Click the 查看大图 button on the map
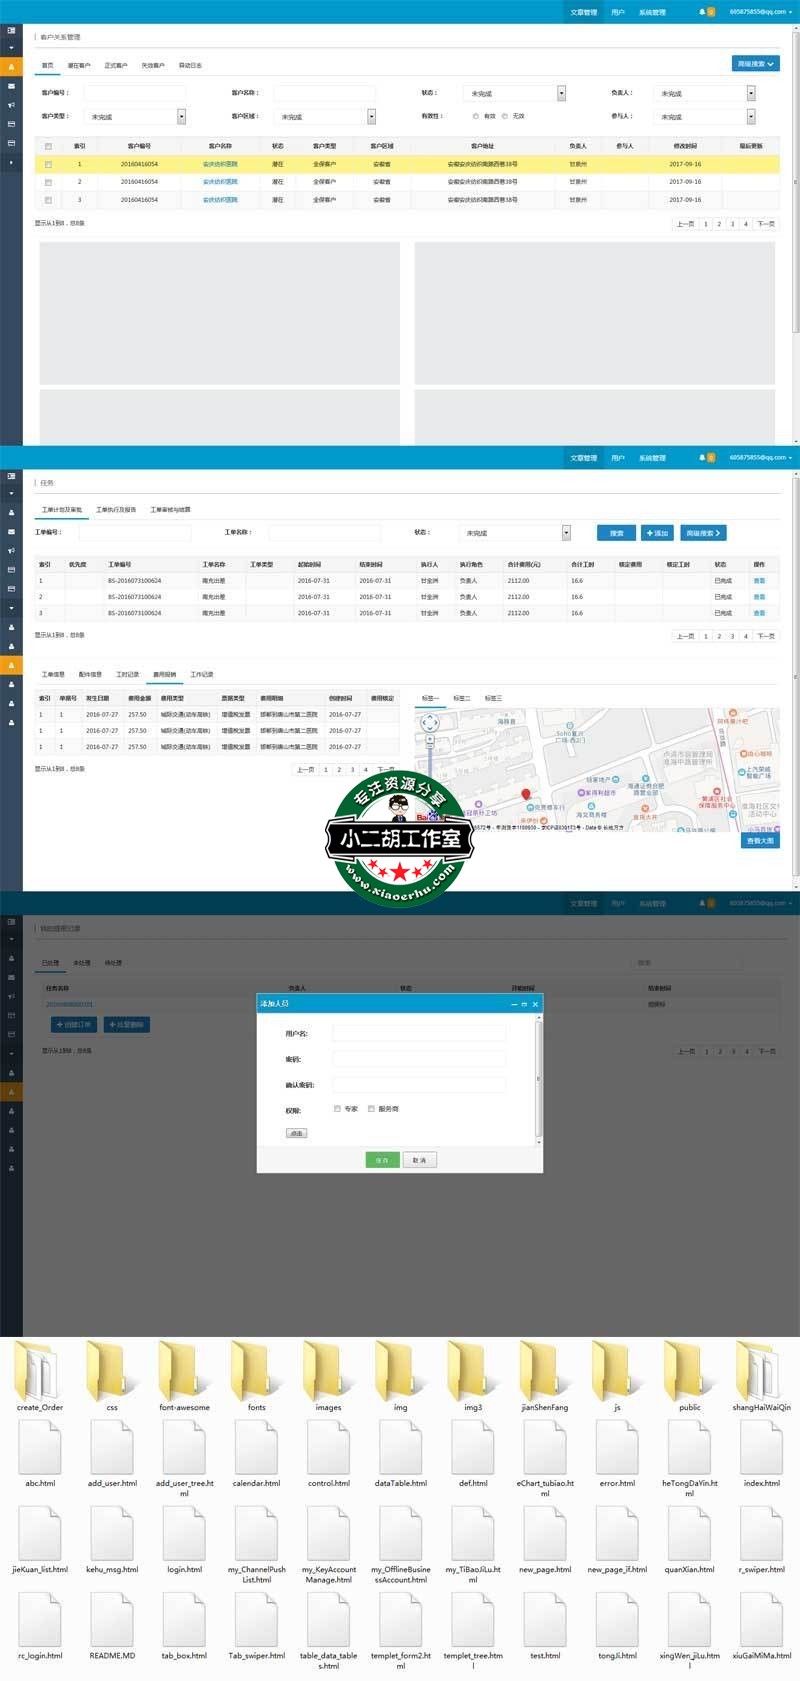800x1681 pixels. coord(760,841)
